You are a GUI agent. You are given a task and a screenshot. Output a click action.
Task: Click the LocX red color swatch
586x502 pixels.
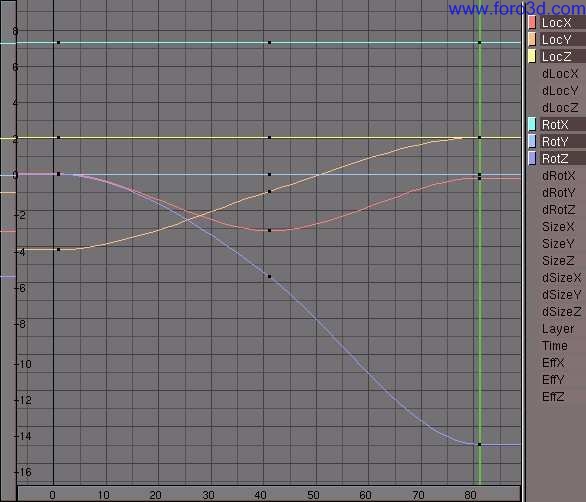pyautogui.click(x=532, y=22)
